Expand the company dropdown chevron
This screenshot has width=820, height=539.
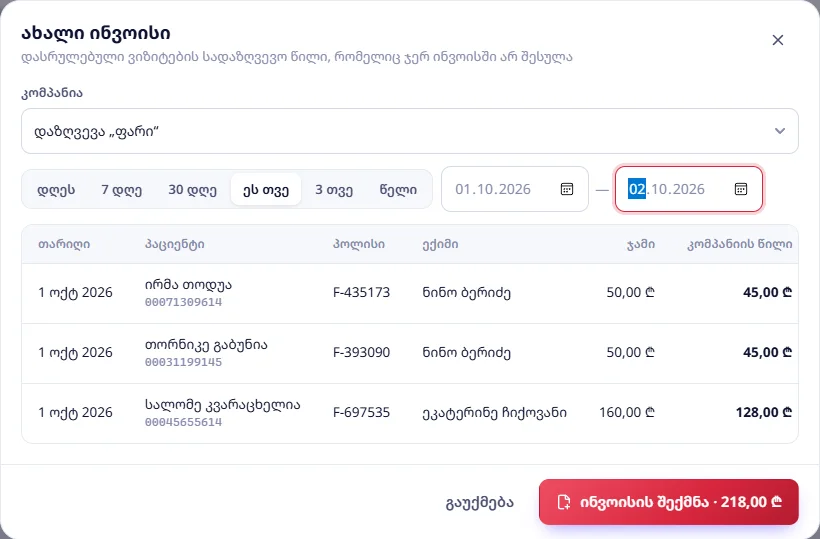[x=780, y=131]
